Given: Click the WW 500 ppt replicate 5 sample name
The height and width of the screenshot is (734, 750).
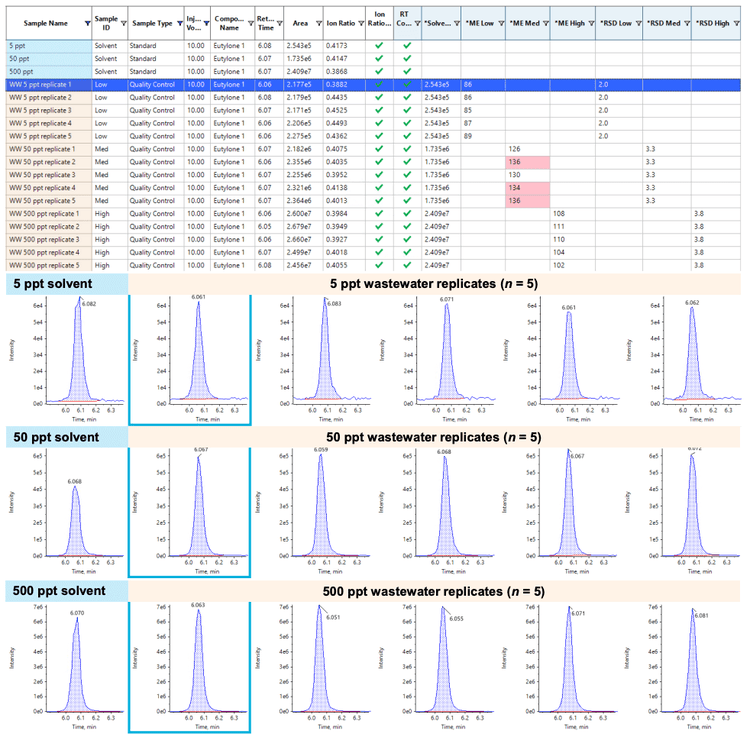Looking at the screenshot, I should tap(45, 265).
